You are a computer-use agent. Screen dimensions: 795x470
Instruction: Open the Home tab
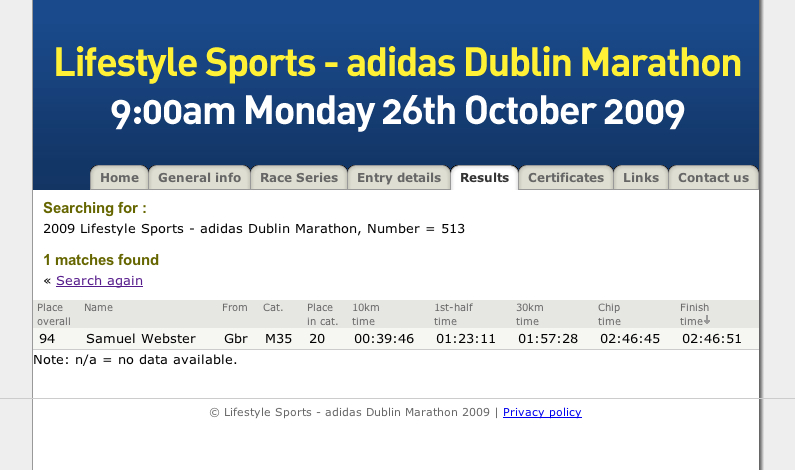(x=119, y=177)
